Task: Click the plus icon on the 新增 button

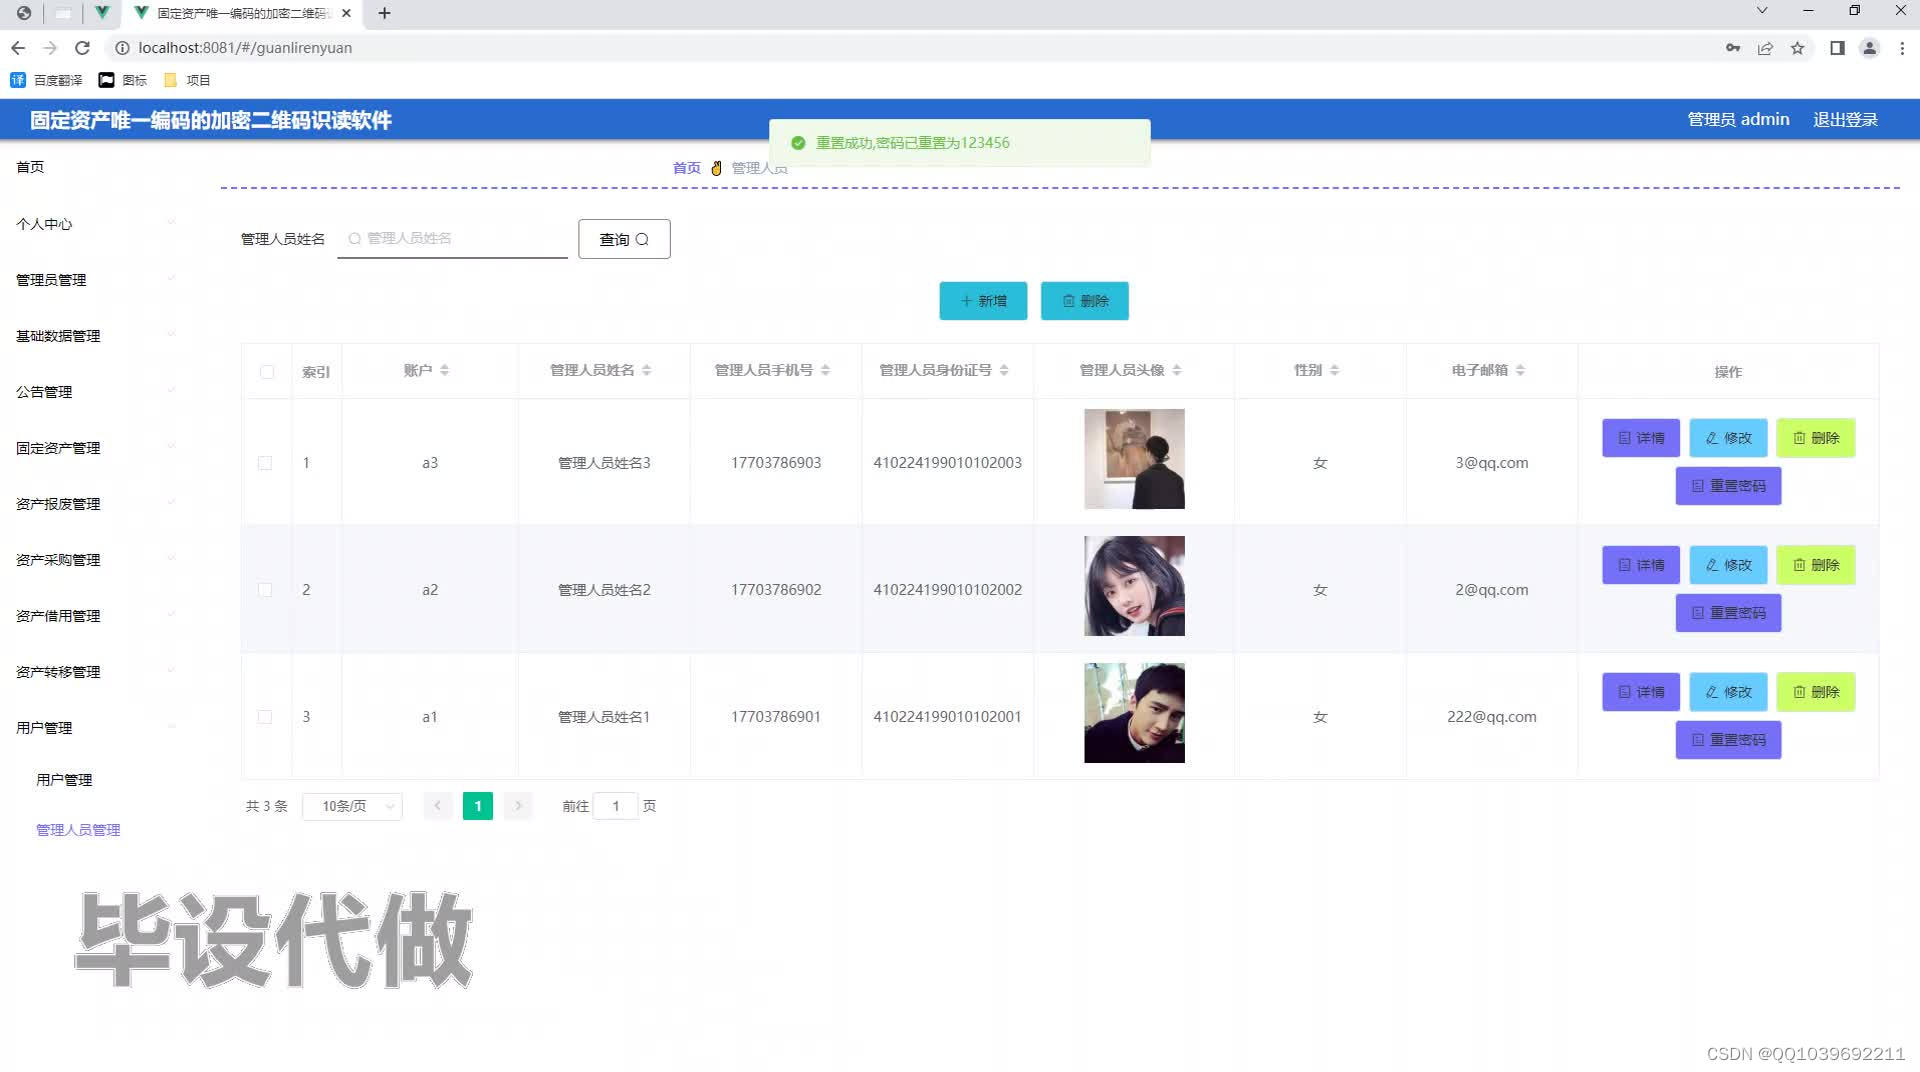Action: coord(966,300)
